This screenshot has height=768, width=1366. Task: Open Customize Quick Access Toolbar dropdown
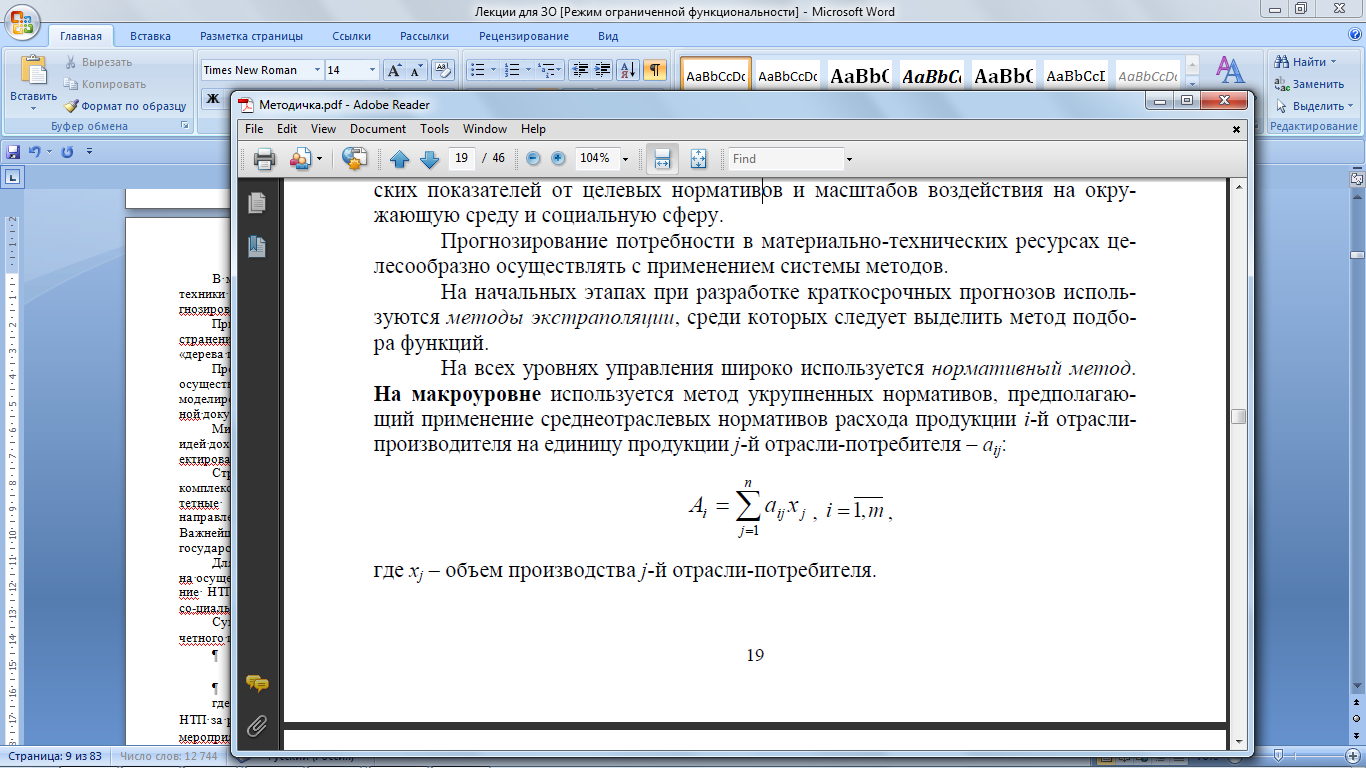pos(89,152)
